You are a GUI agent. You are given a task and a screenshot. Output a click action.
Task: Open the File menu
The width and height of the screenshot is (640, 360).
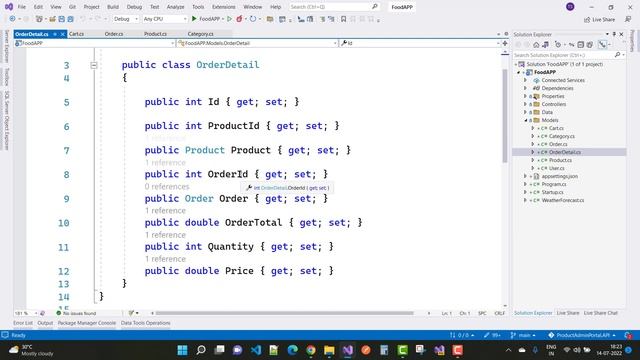click(22, 7)
